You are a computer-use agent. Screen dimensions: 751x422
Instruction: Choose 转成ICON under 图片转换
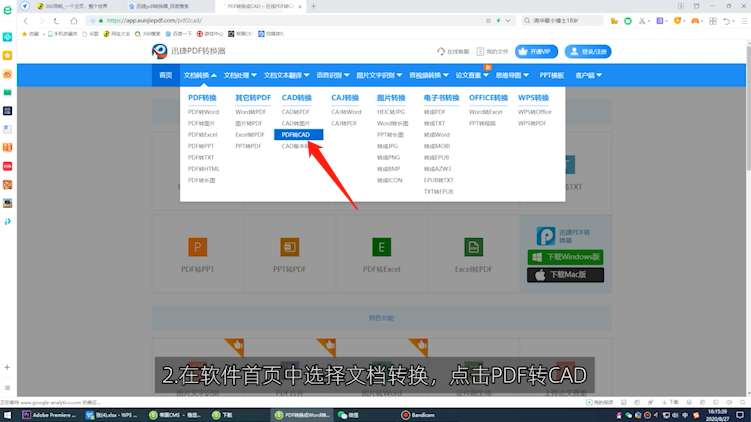389,181
